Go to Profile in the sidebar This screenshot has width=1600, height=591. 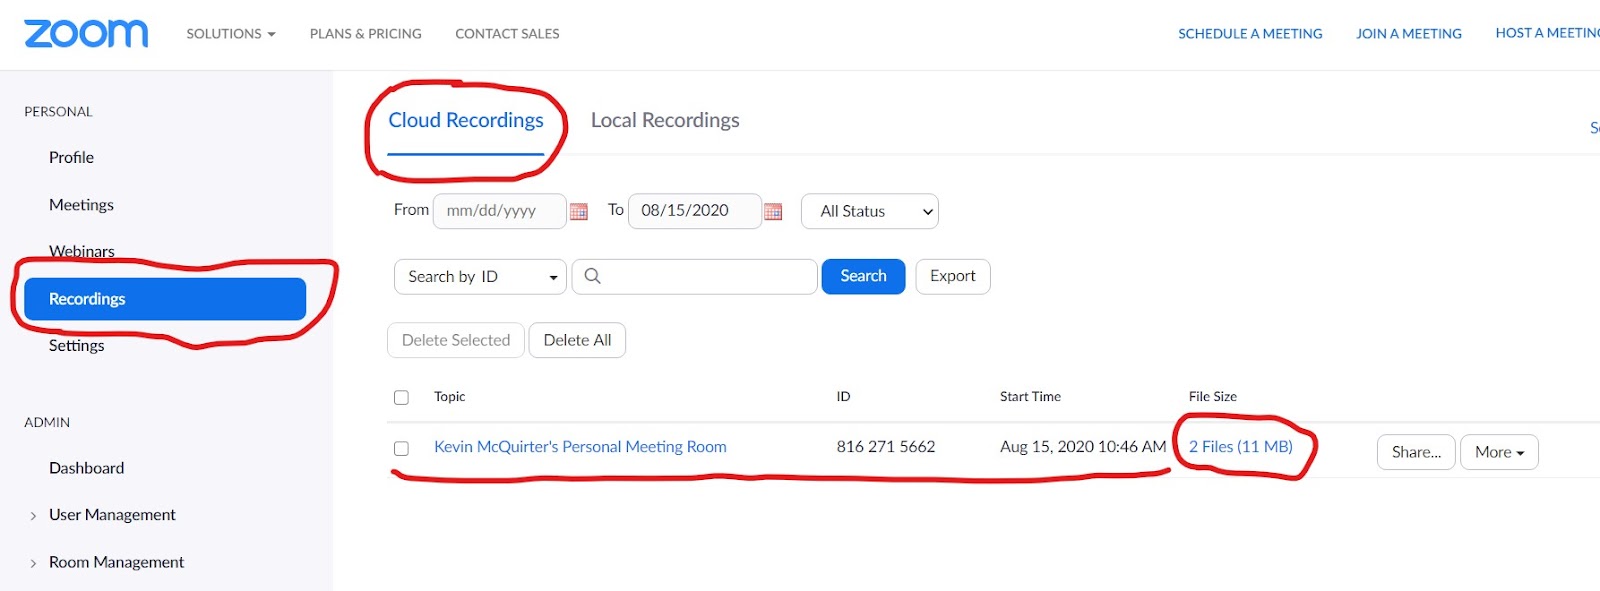point(71,157)
